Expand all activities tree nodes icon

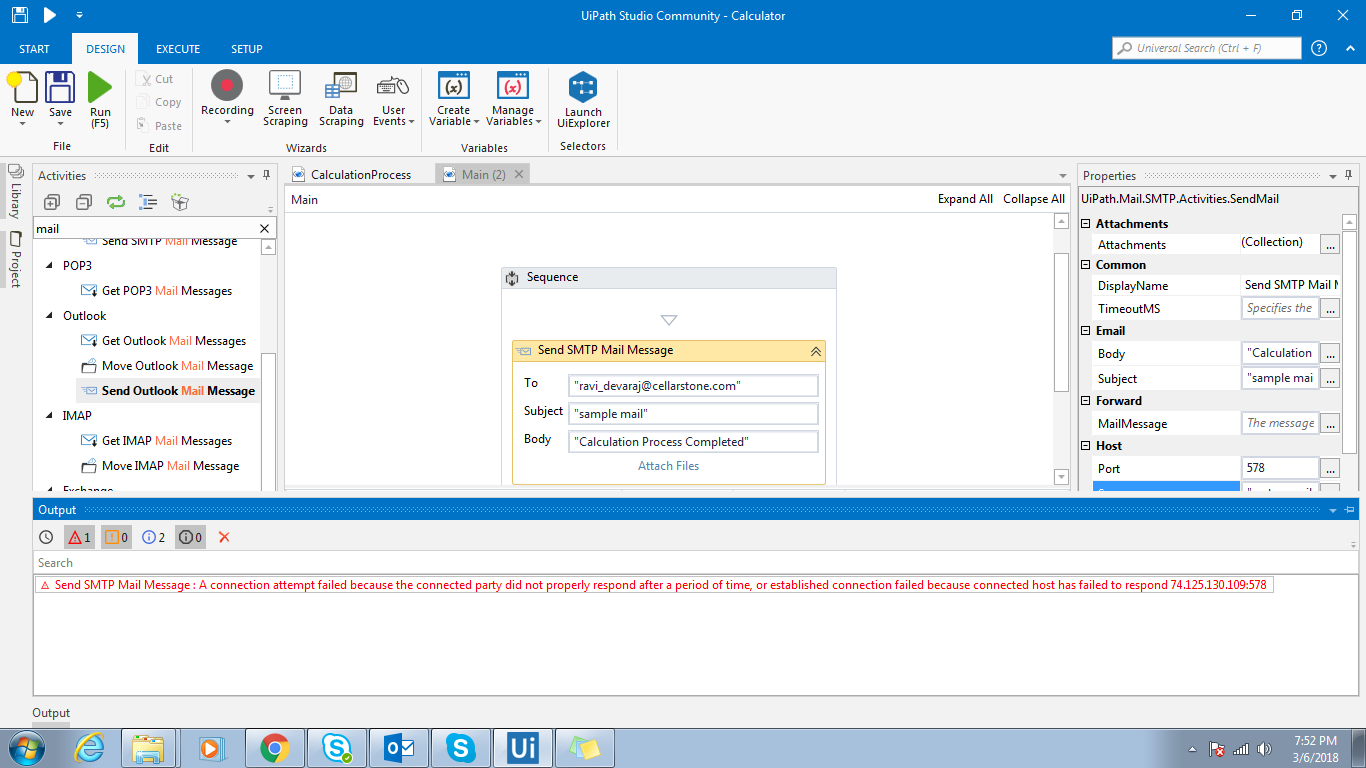52,202
